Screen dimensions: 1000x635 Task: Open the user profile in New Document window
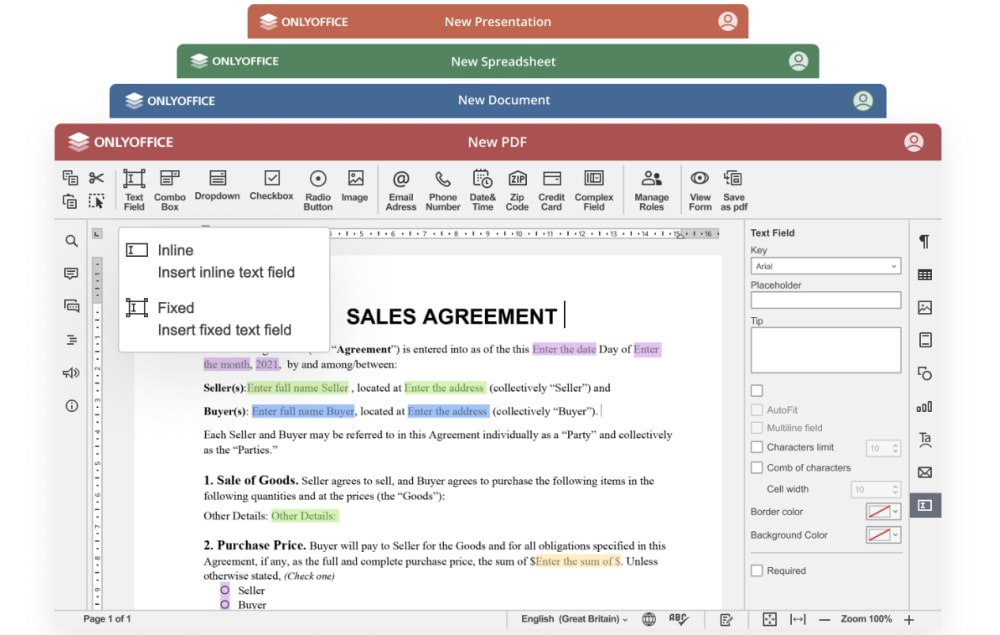tap(863, 101)
